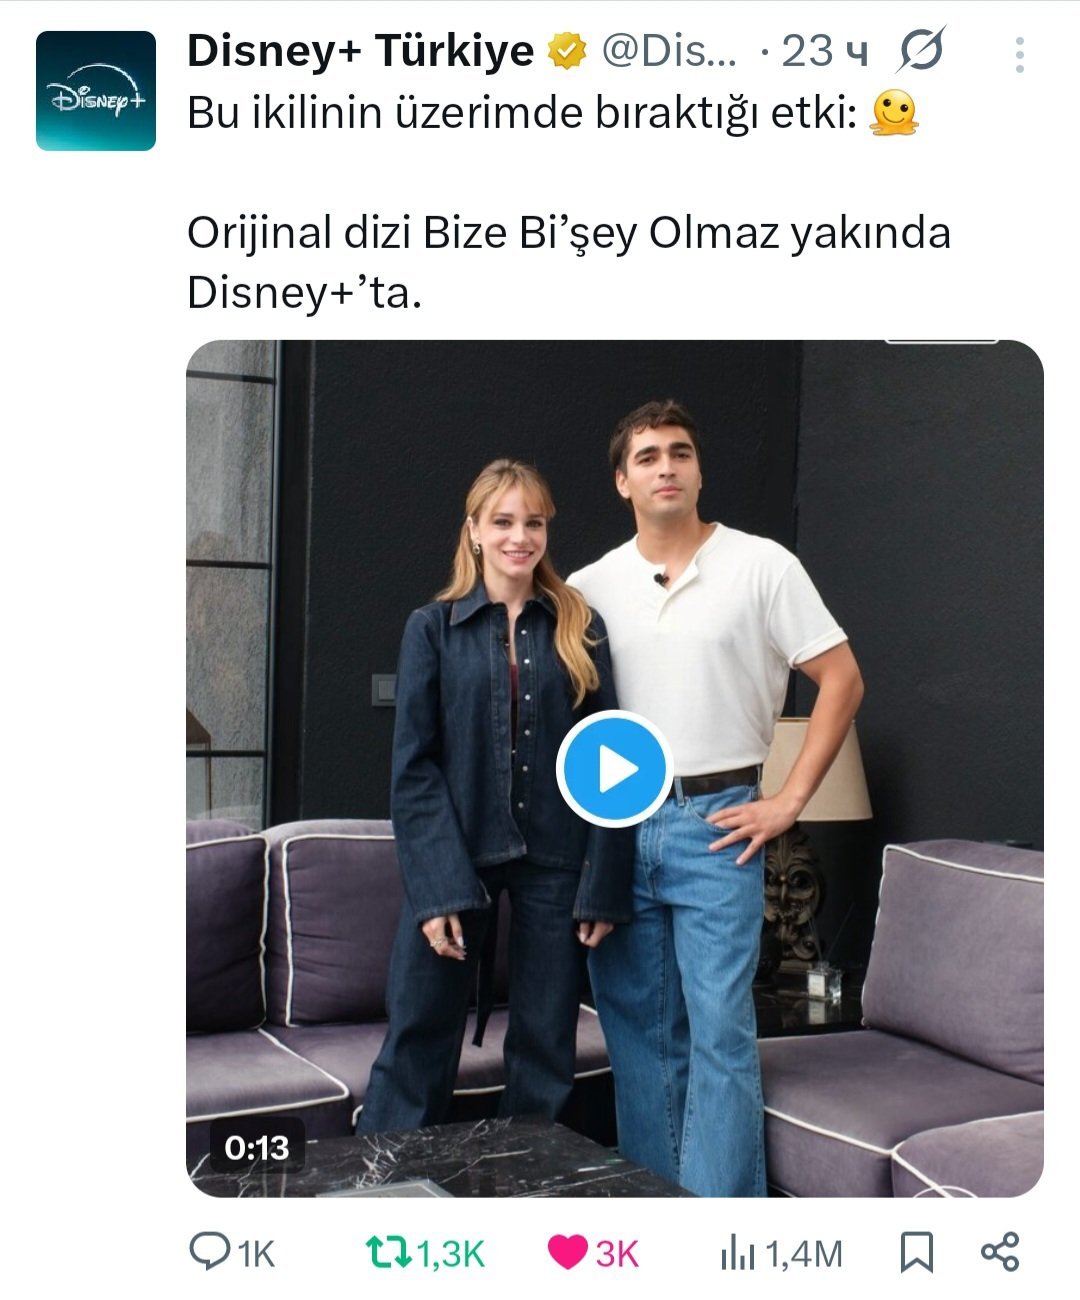Click the gold verified badge
This screenshot has width=1080, height=1300.
[566, 51]
